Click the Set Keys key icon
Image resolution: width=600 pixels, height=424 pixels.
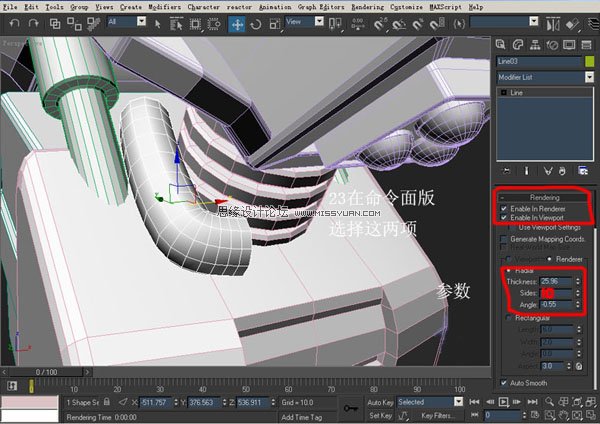pyautogui.click(x=349, y=408)
